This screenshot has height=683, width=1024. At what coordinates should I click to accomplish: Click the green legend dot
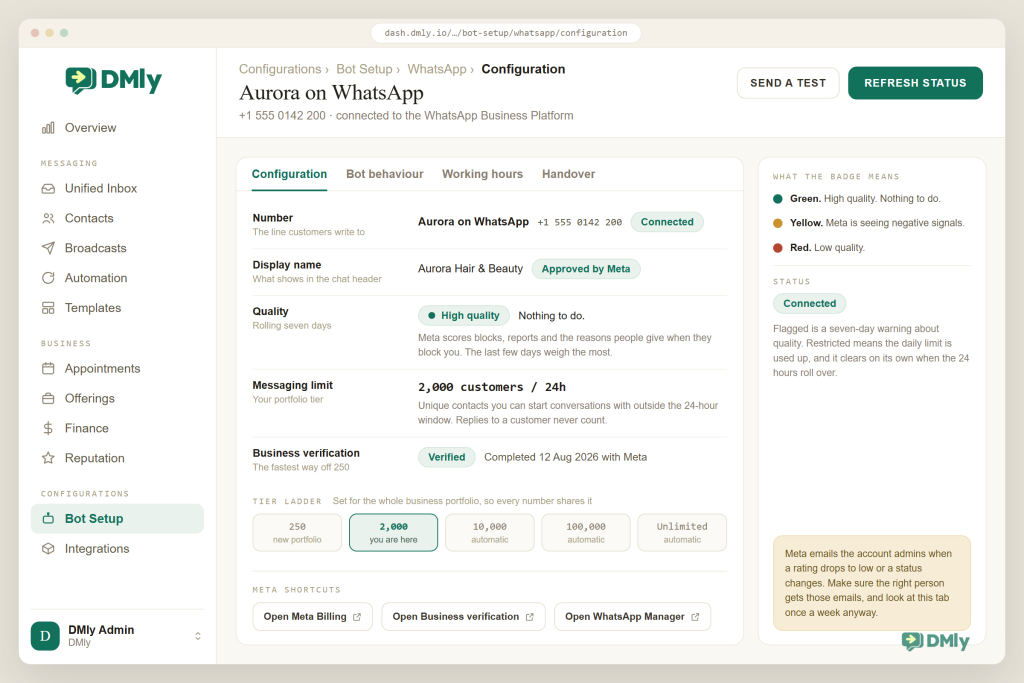[x=778, y=199]
